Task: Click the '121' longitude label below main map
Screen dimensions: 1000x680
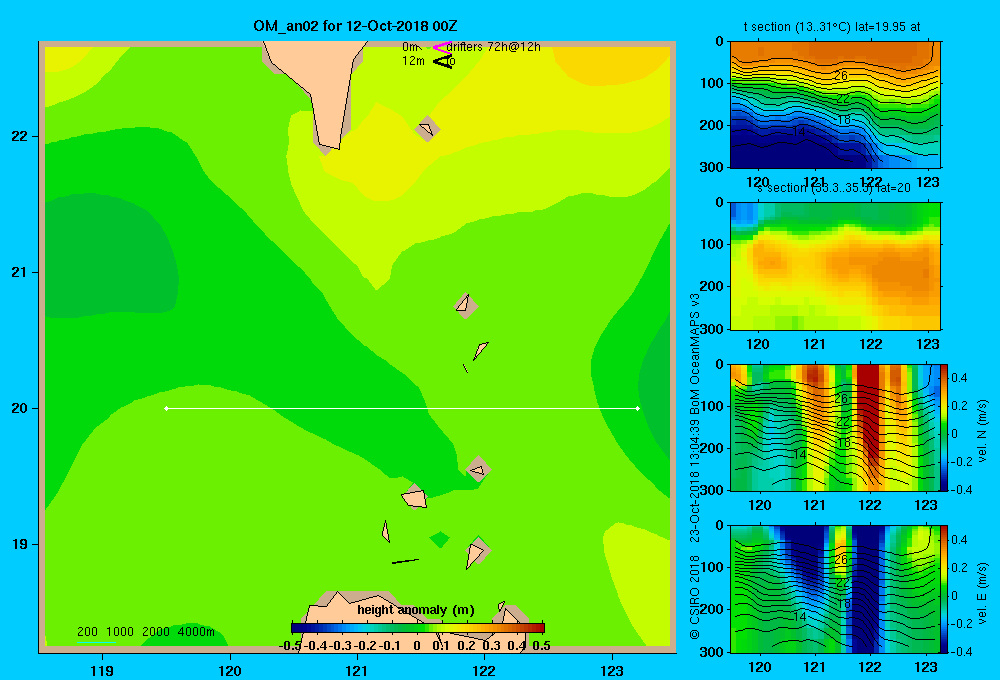Action: (357, 670)
